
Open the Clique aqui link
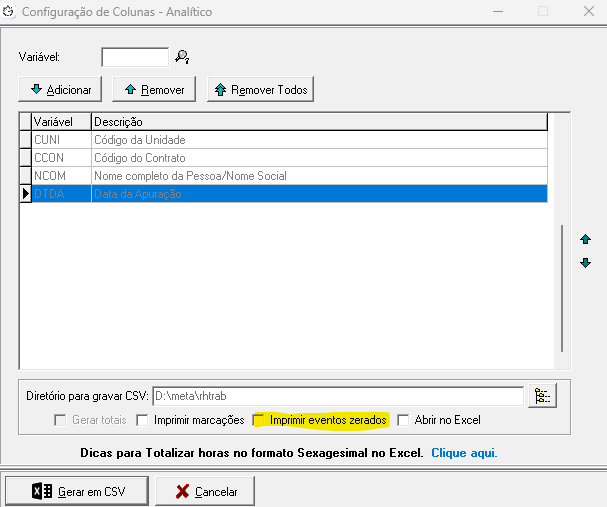(464, 453)
